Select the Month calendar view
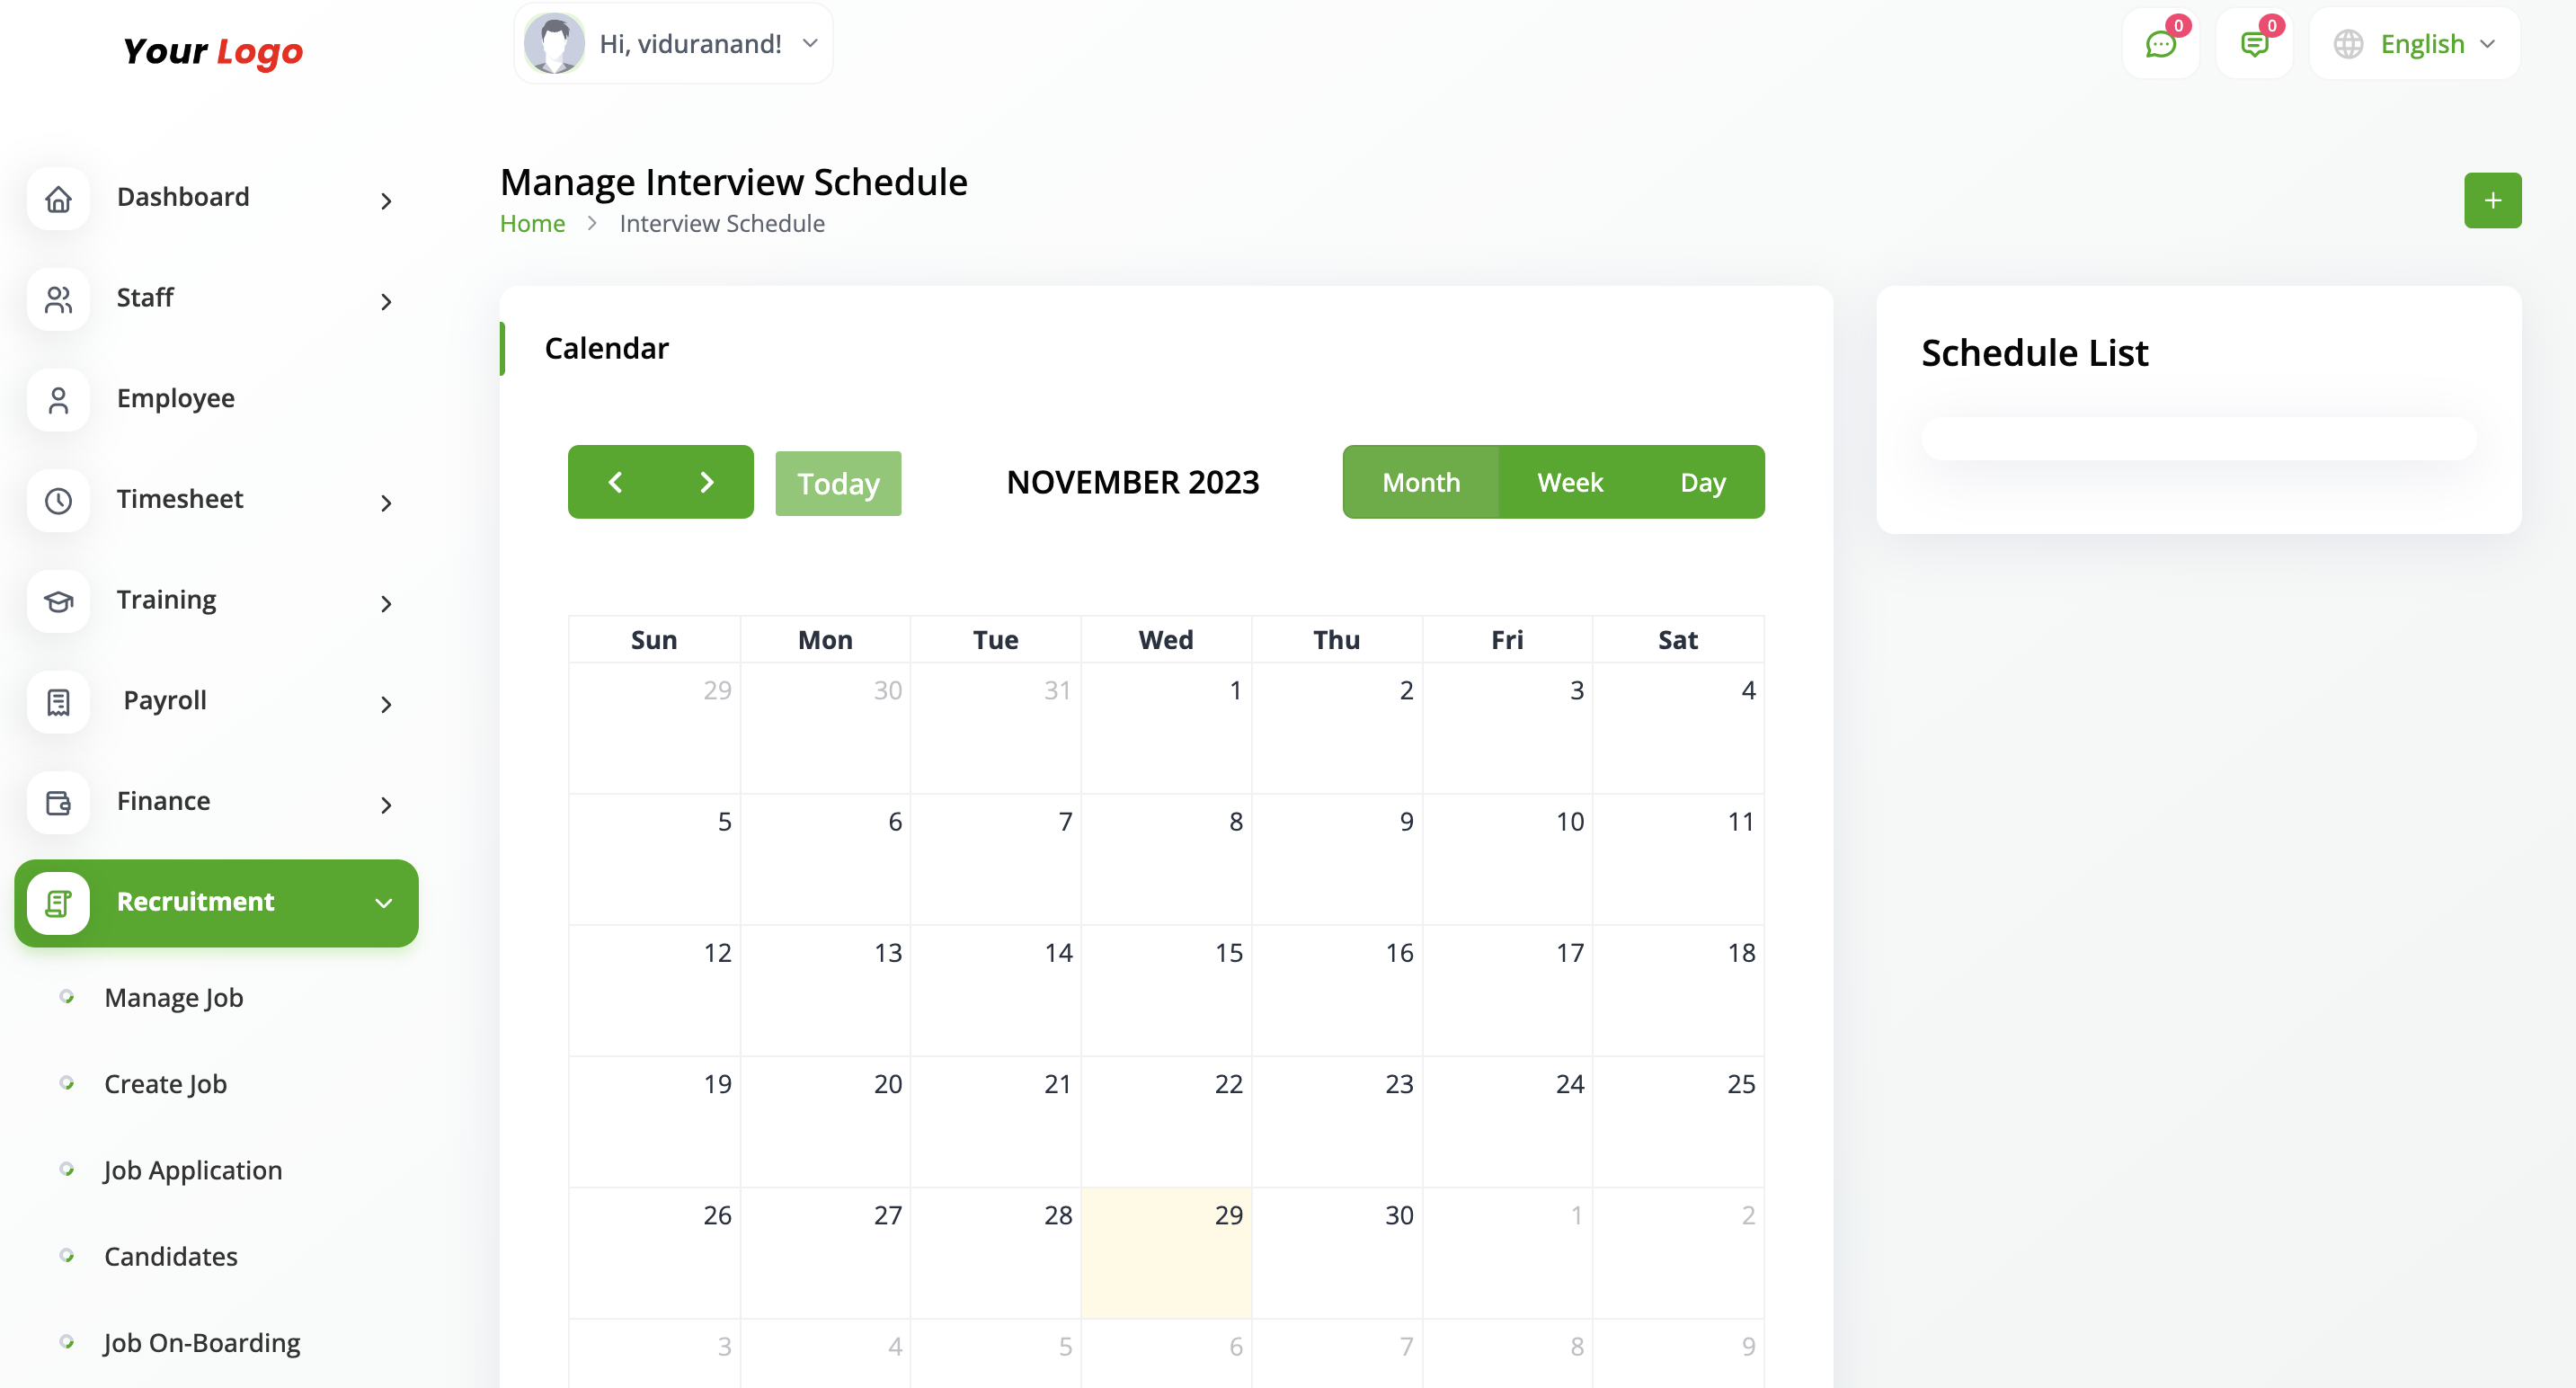This screenshot has height=1388, width=2576. point(1420,482)
